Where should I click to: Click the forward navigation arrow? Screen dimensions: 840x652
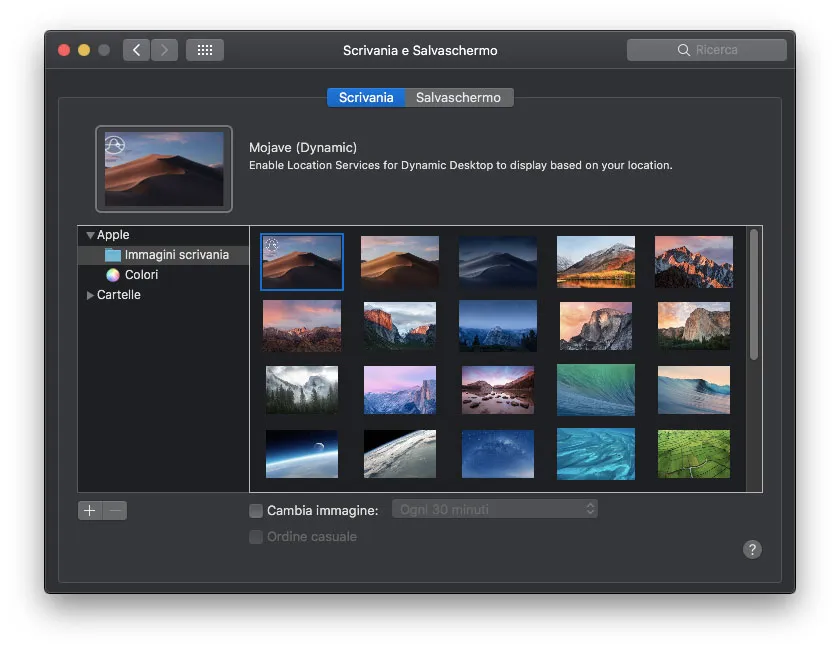pos(163,49)
